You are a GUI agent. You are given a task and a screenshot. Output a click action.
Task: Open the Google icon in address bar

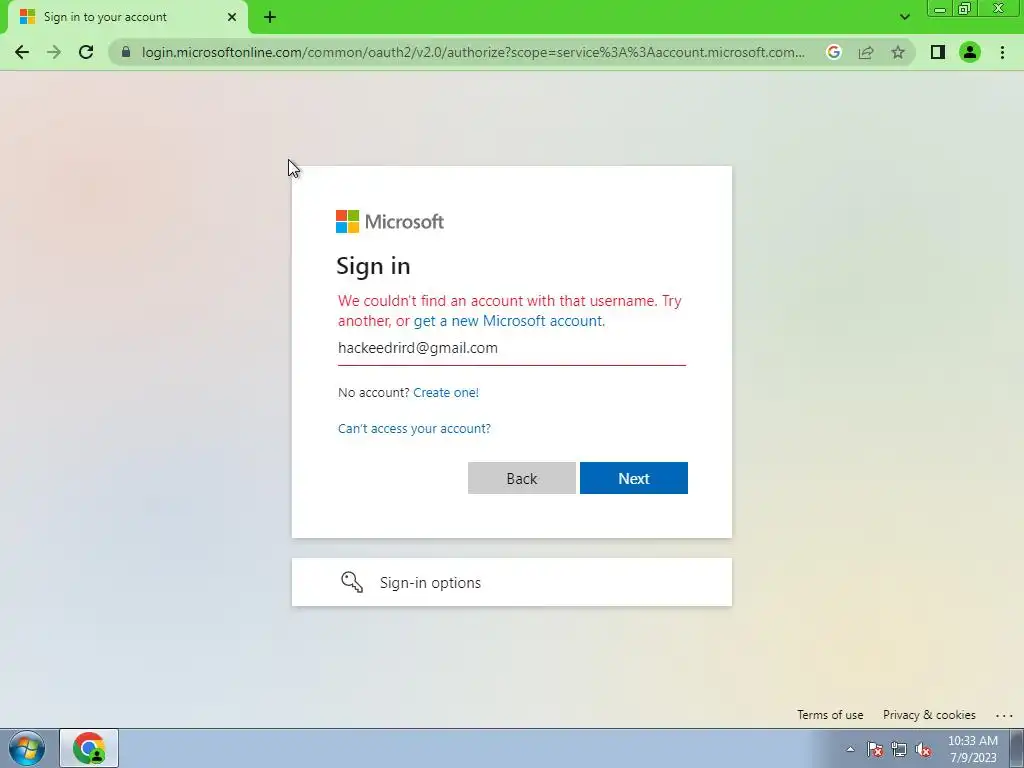(833, 52)
